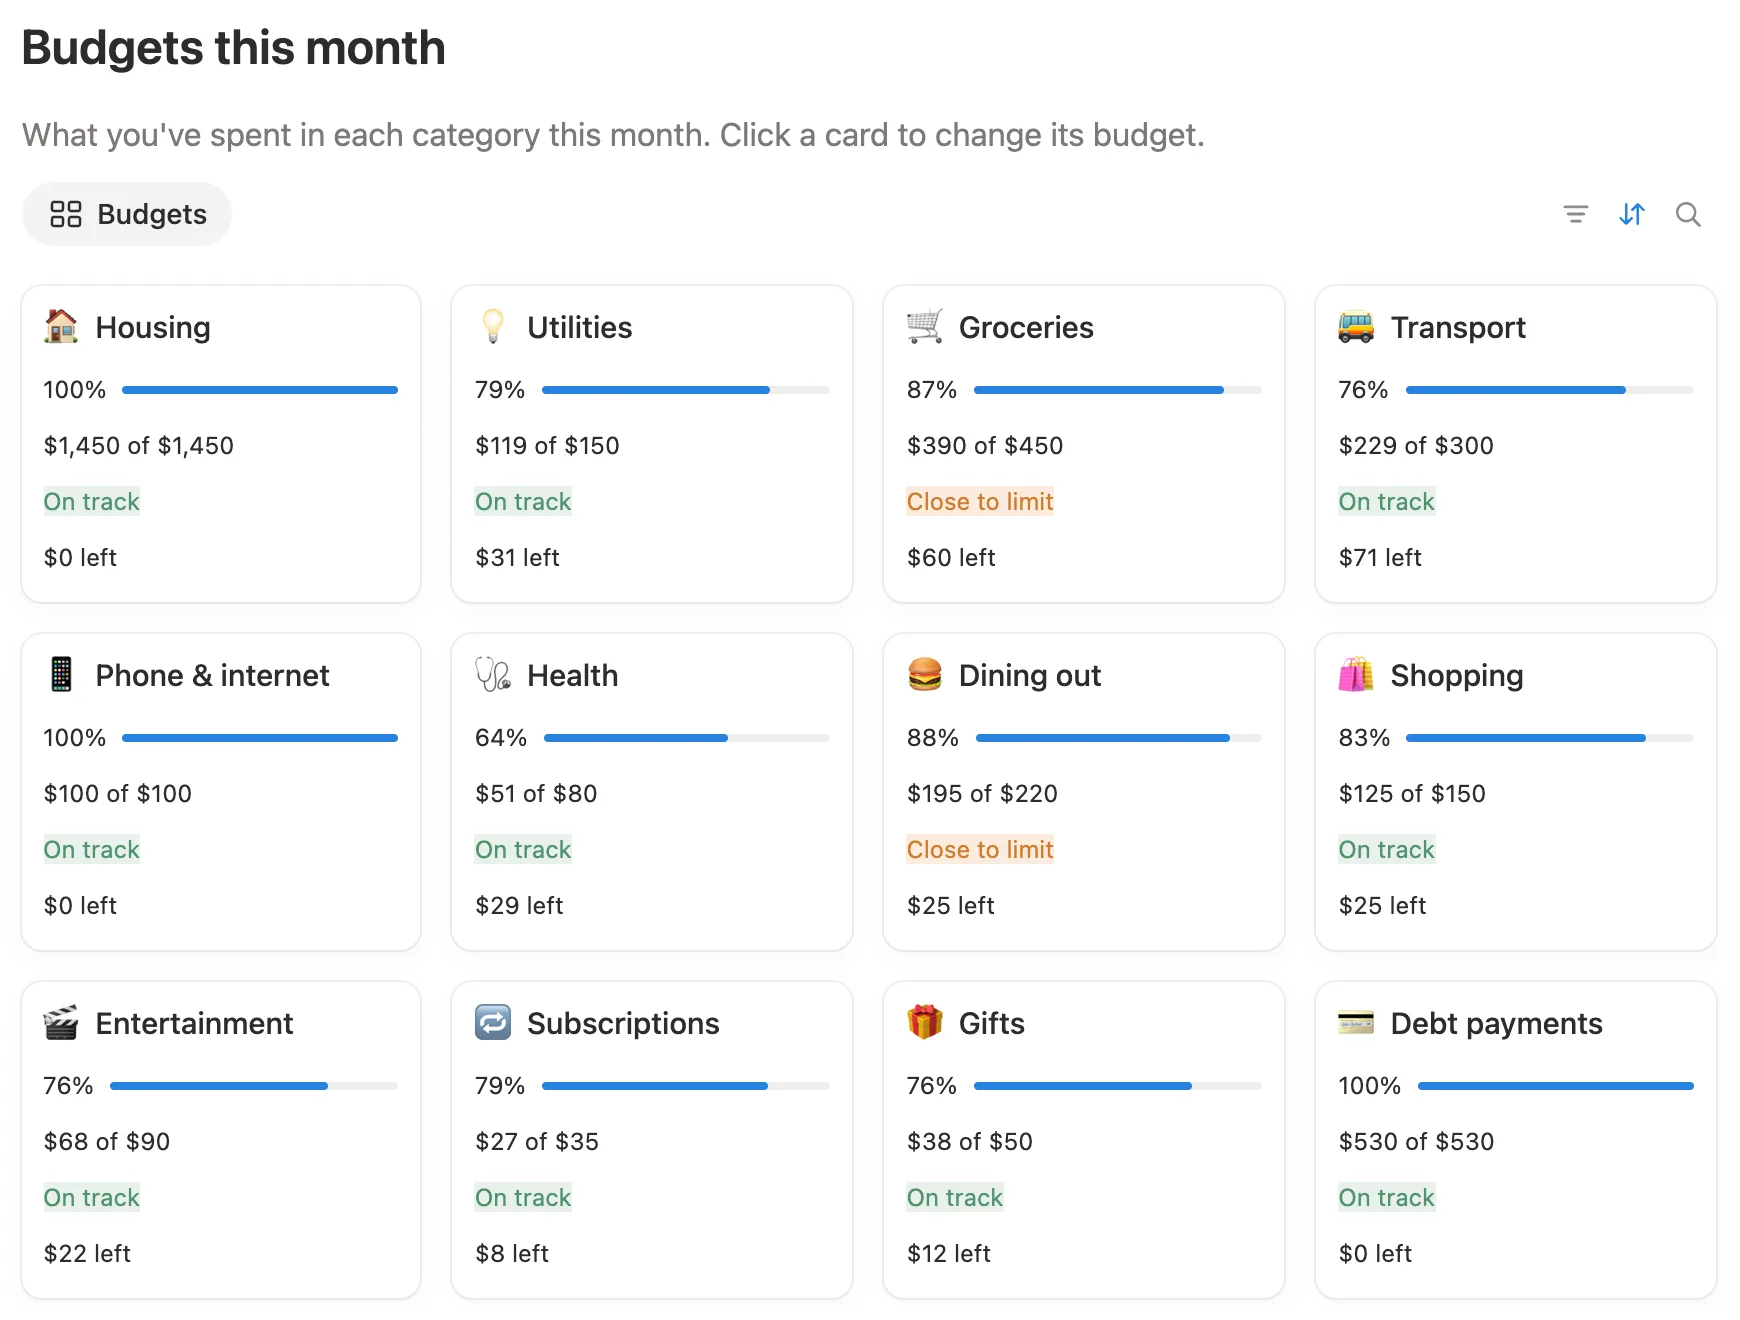The image size is (1740, 1320).
Task: Click the Dining out 88% progress bar
Action: coord(1119,738)
